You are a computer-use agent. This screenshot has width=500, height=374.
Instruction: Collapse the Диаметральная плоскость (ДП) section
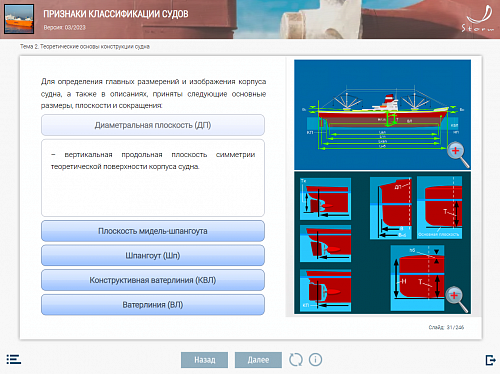pos(153,125)
